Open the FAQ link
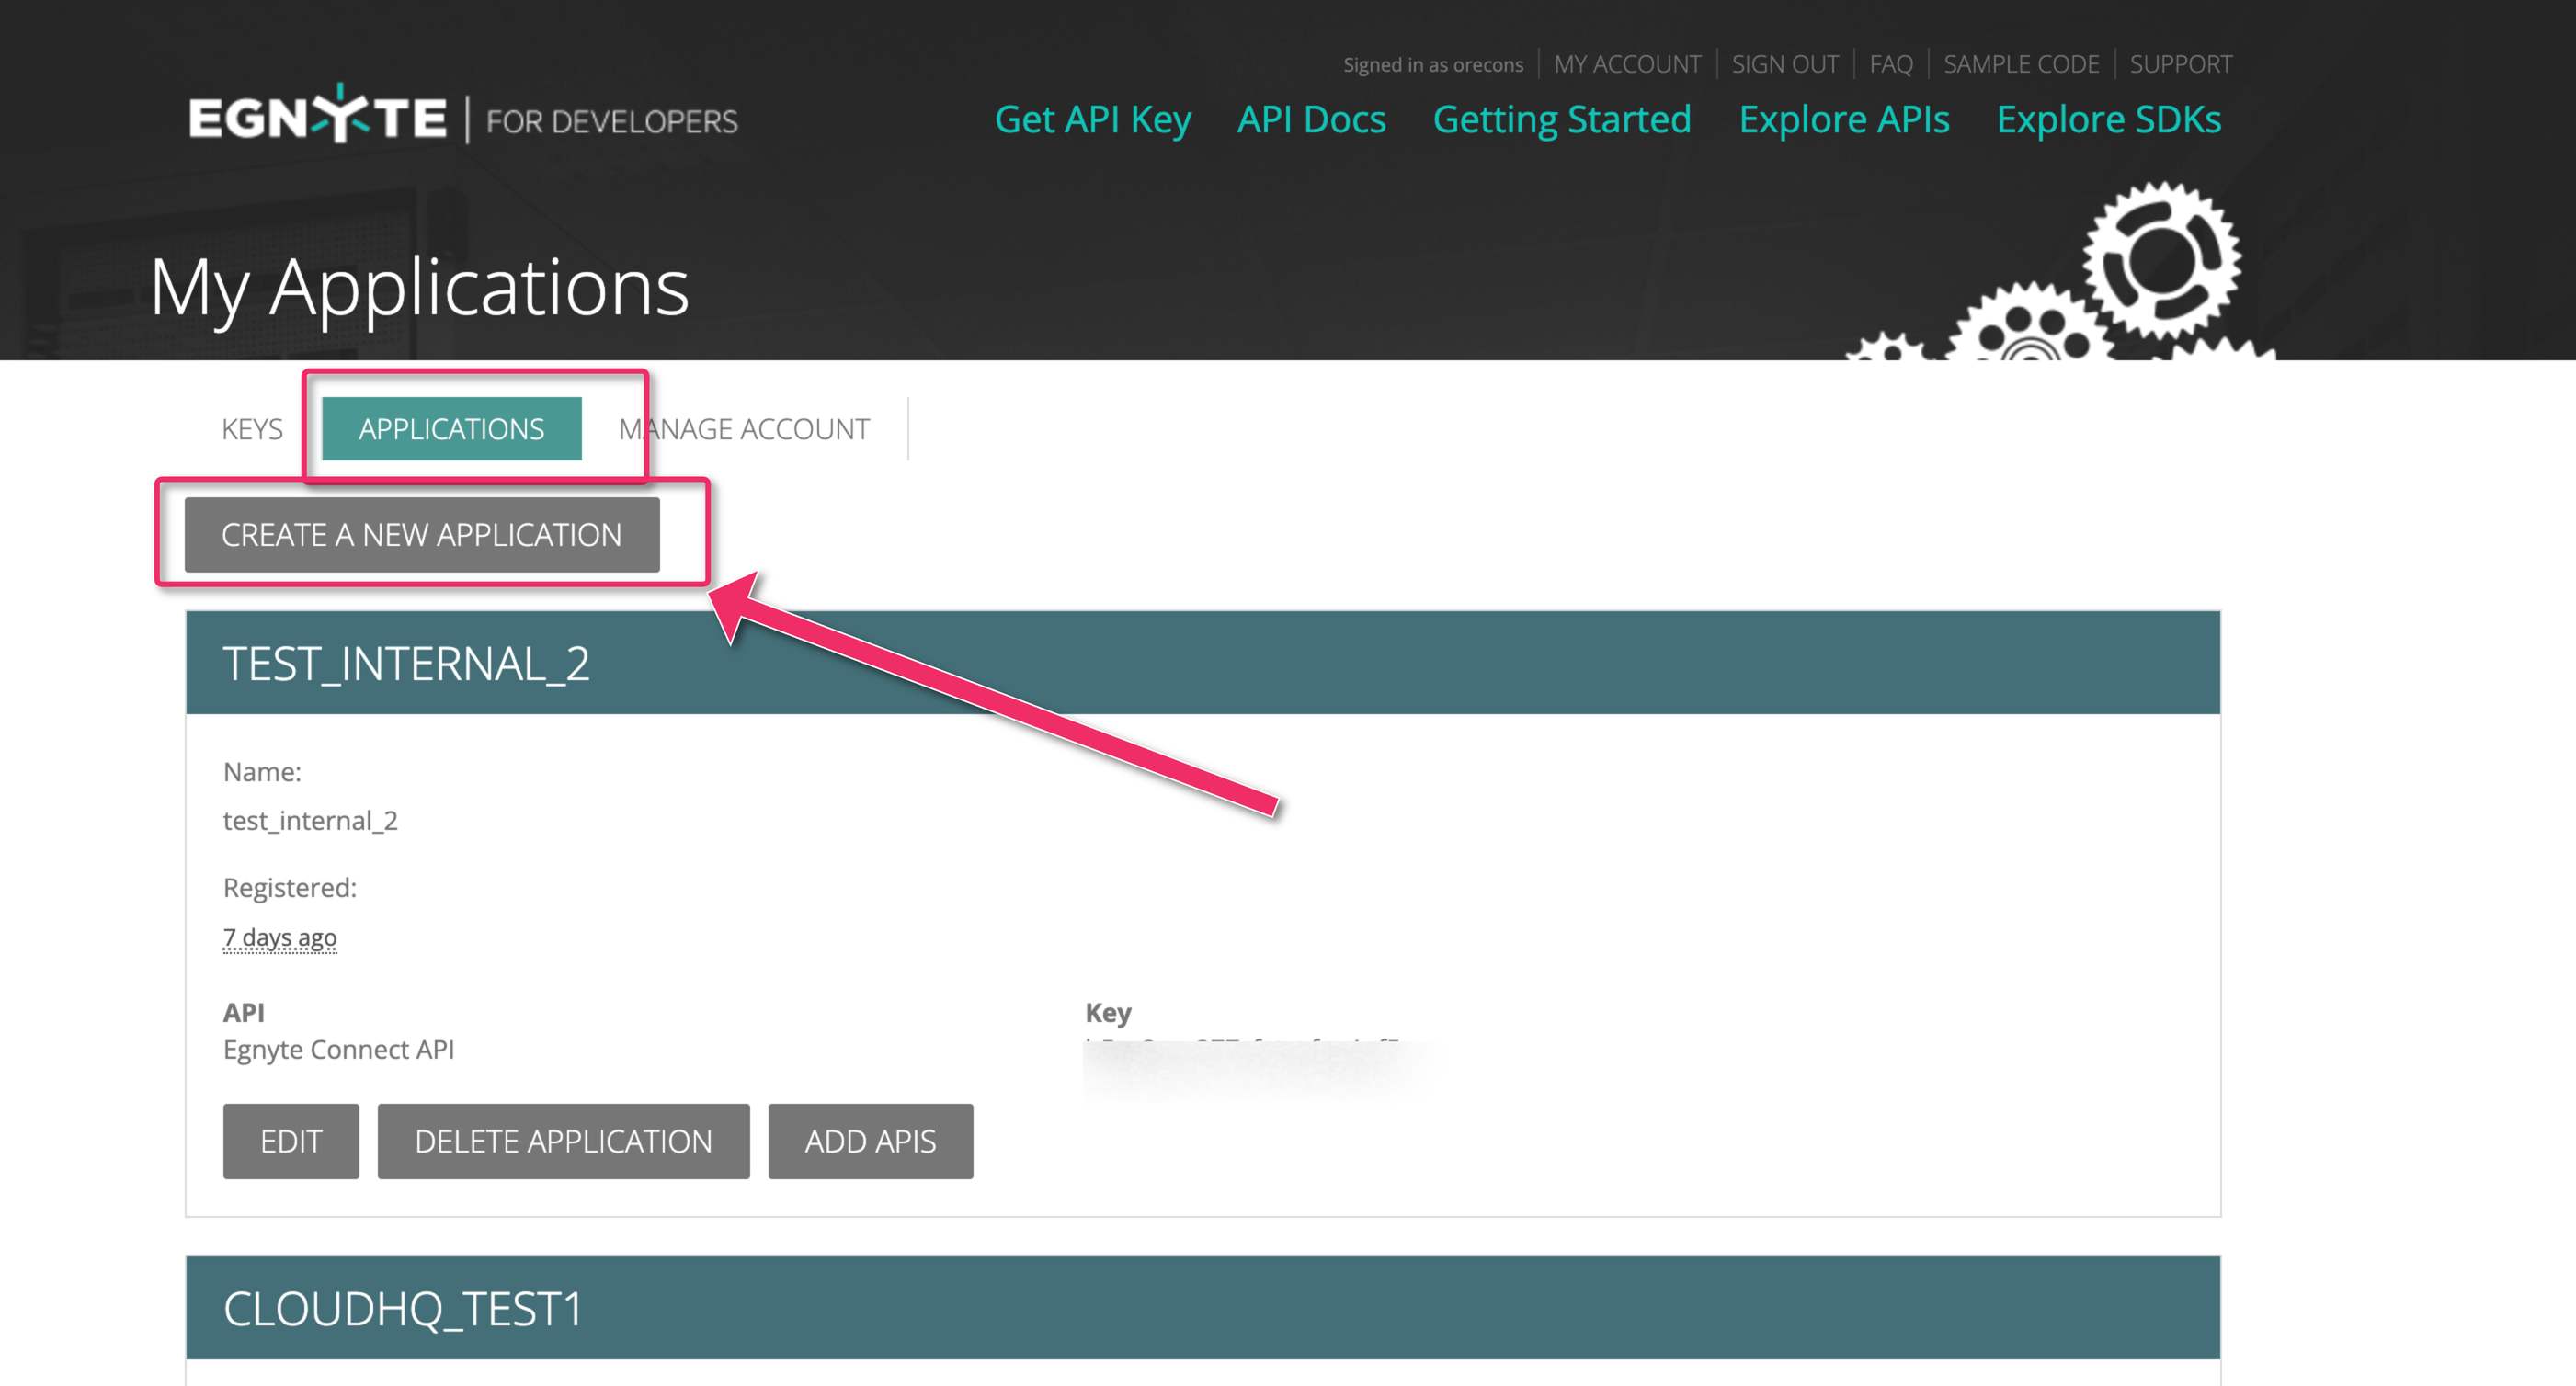Screen dimensions: 2576x1386 pyautogui.click(x=1890, y=64)
